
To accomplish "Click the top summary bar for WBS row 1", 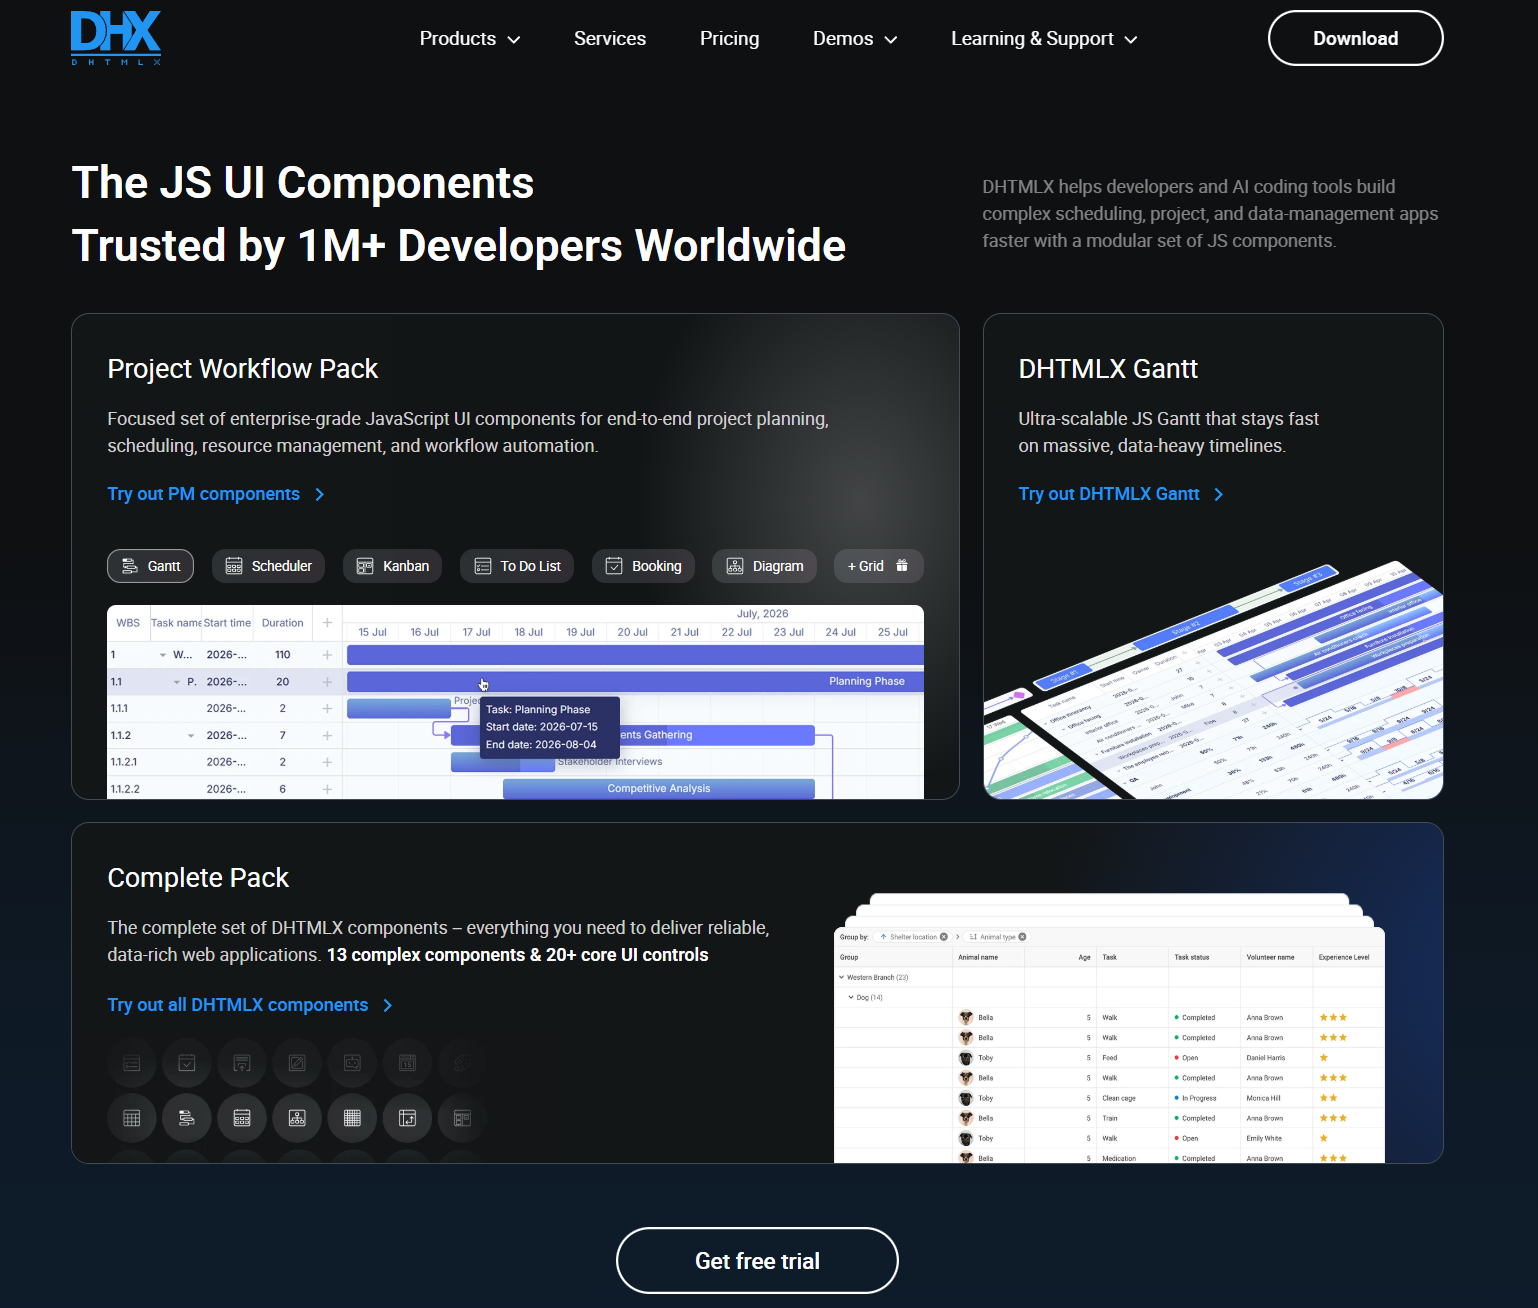I will click(635, 655).
